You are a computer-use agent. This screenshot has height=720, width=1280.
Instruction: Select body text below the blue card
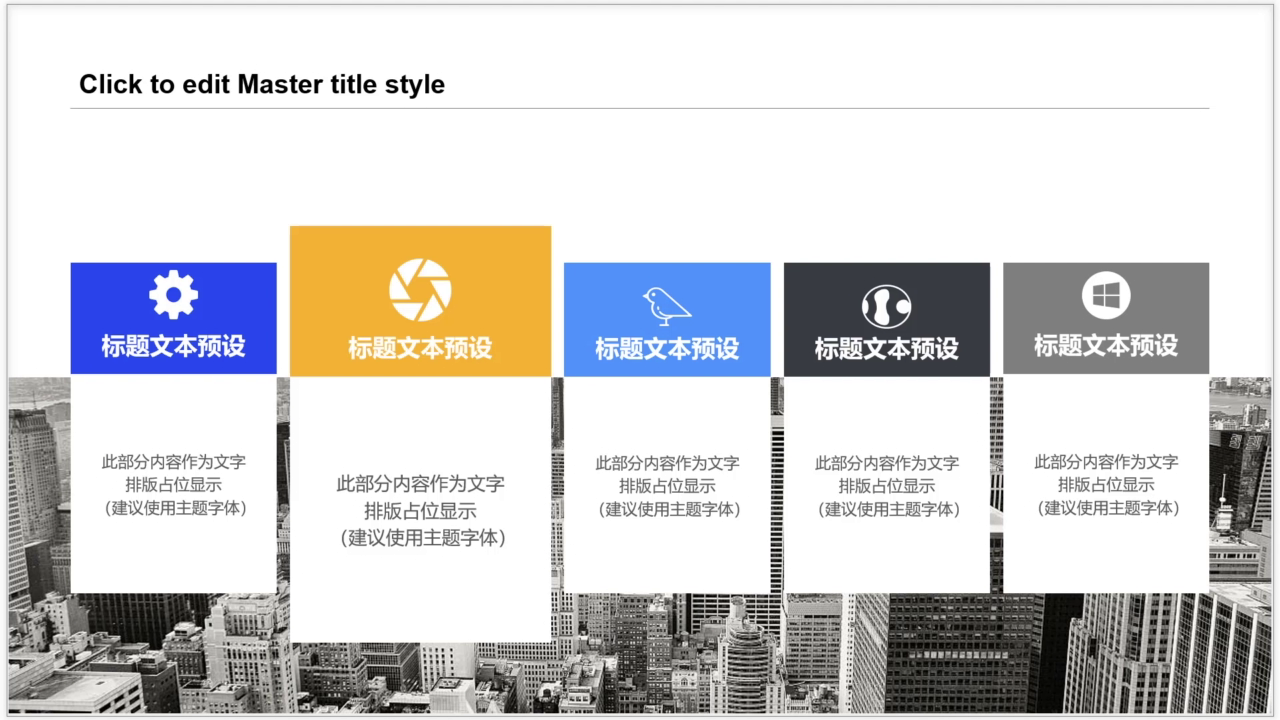click(174, 485)
